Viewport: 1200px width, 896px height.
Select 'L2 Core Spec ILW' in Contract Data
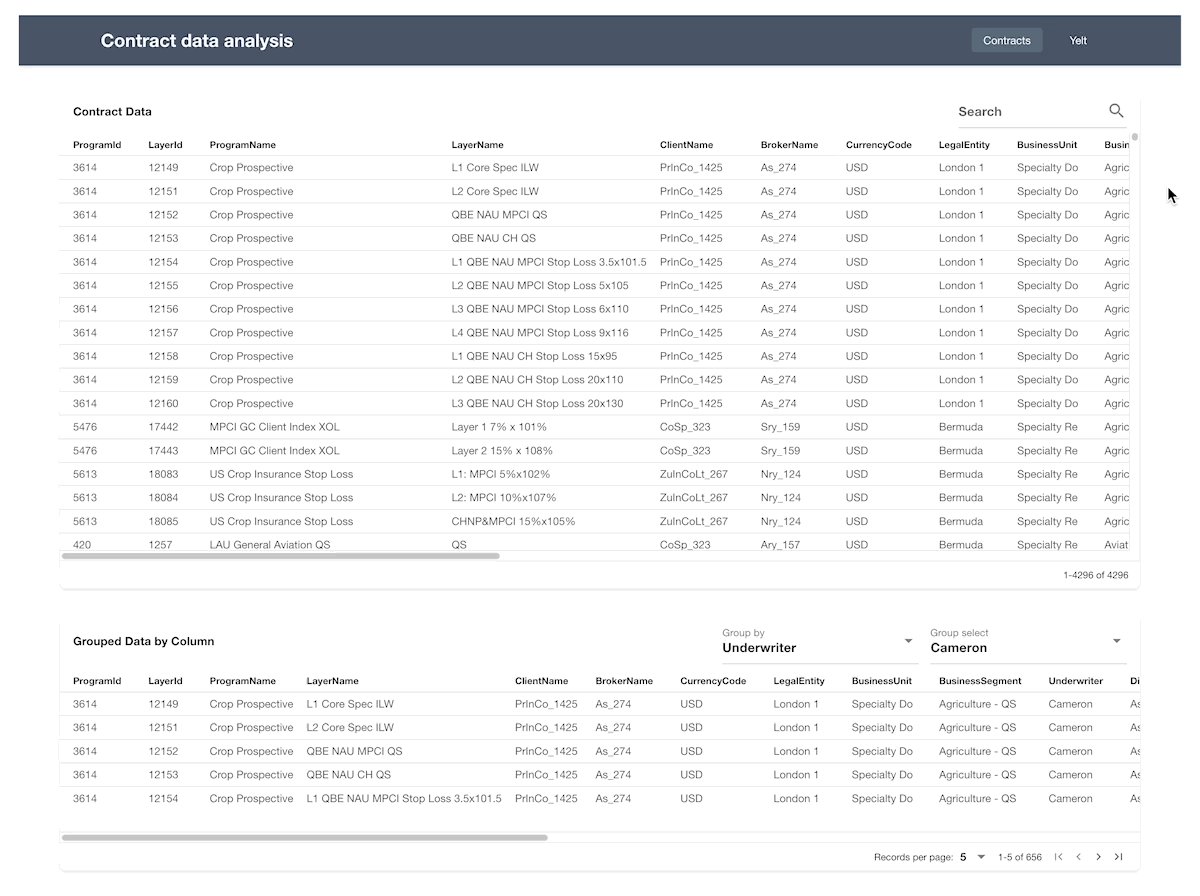click(495, 191)
